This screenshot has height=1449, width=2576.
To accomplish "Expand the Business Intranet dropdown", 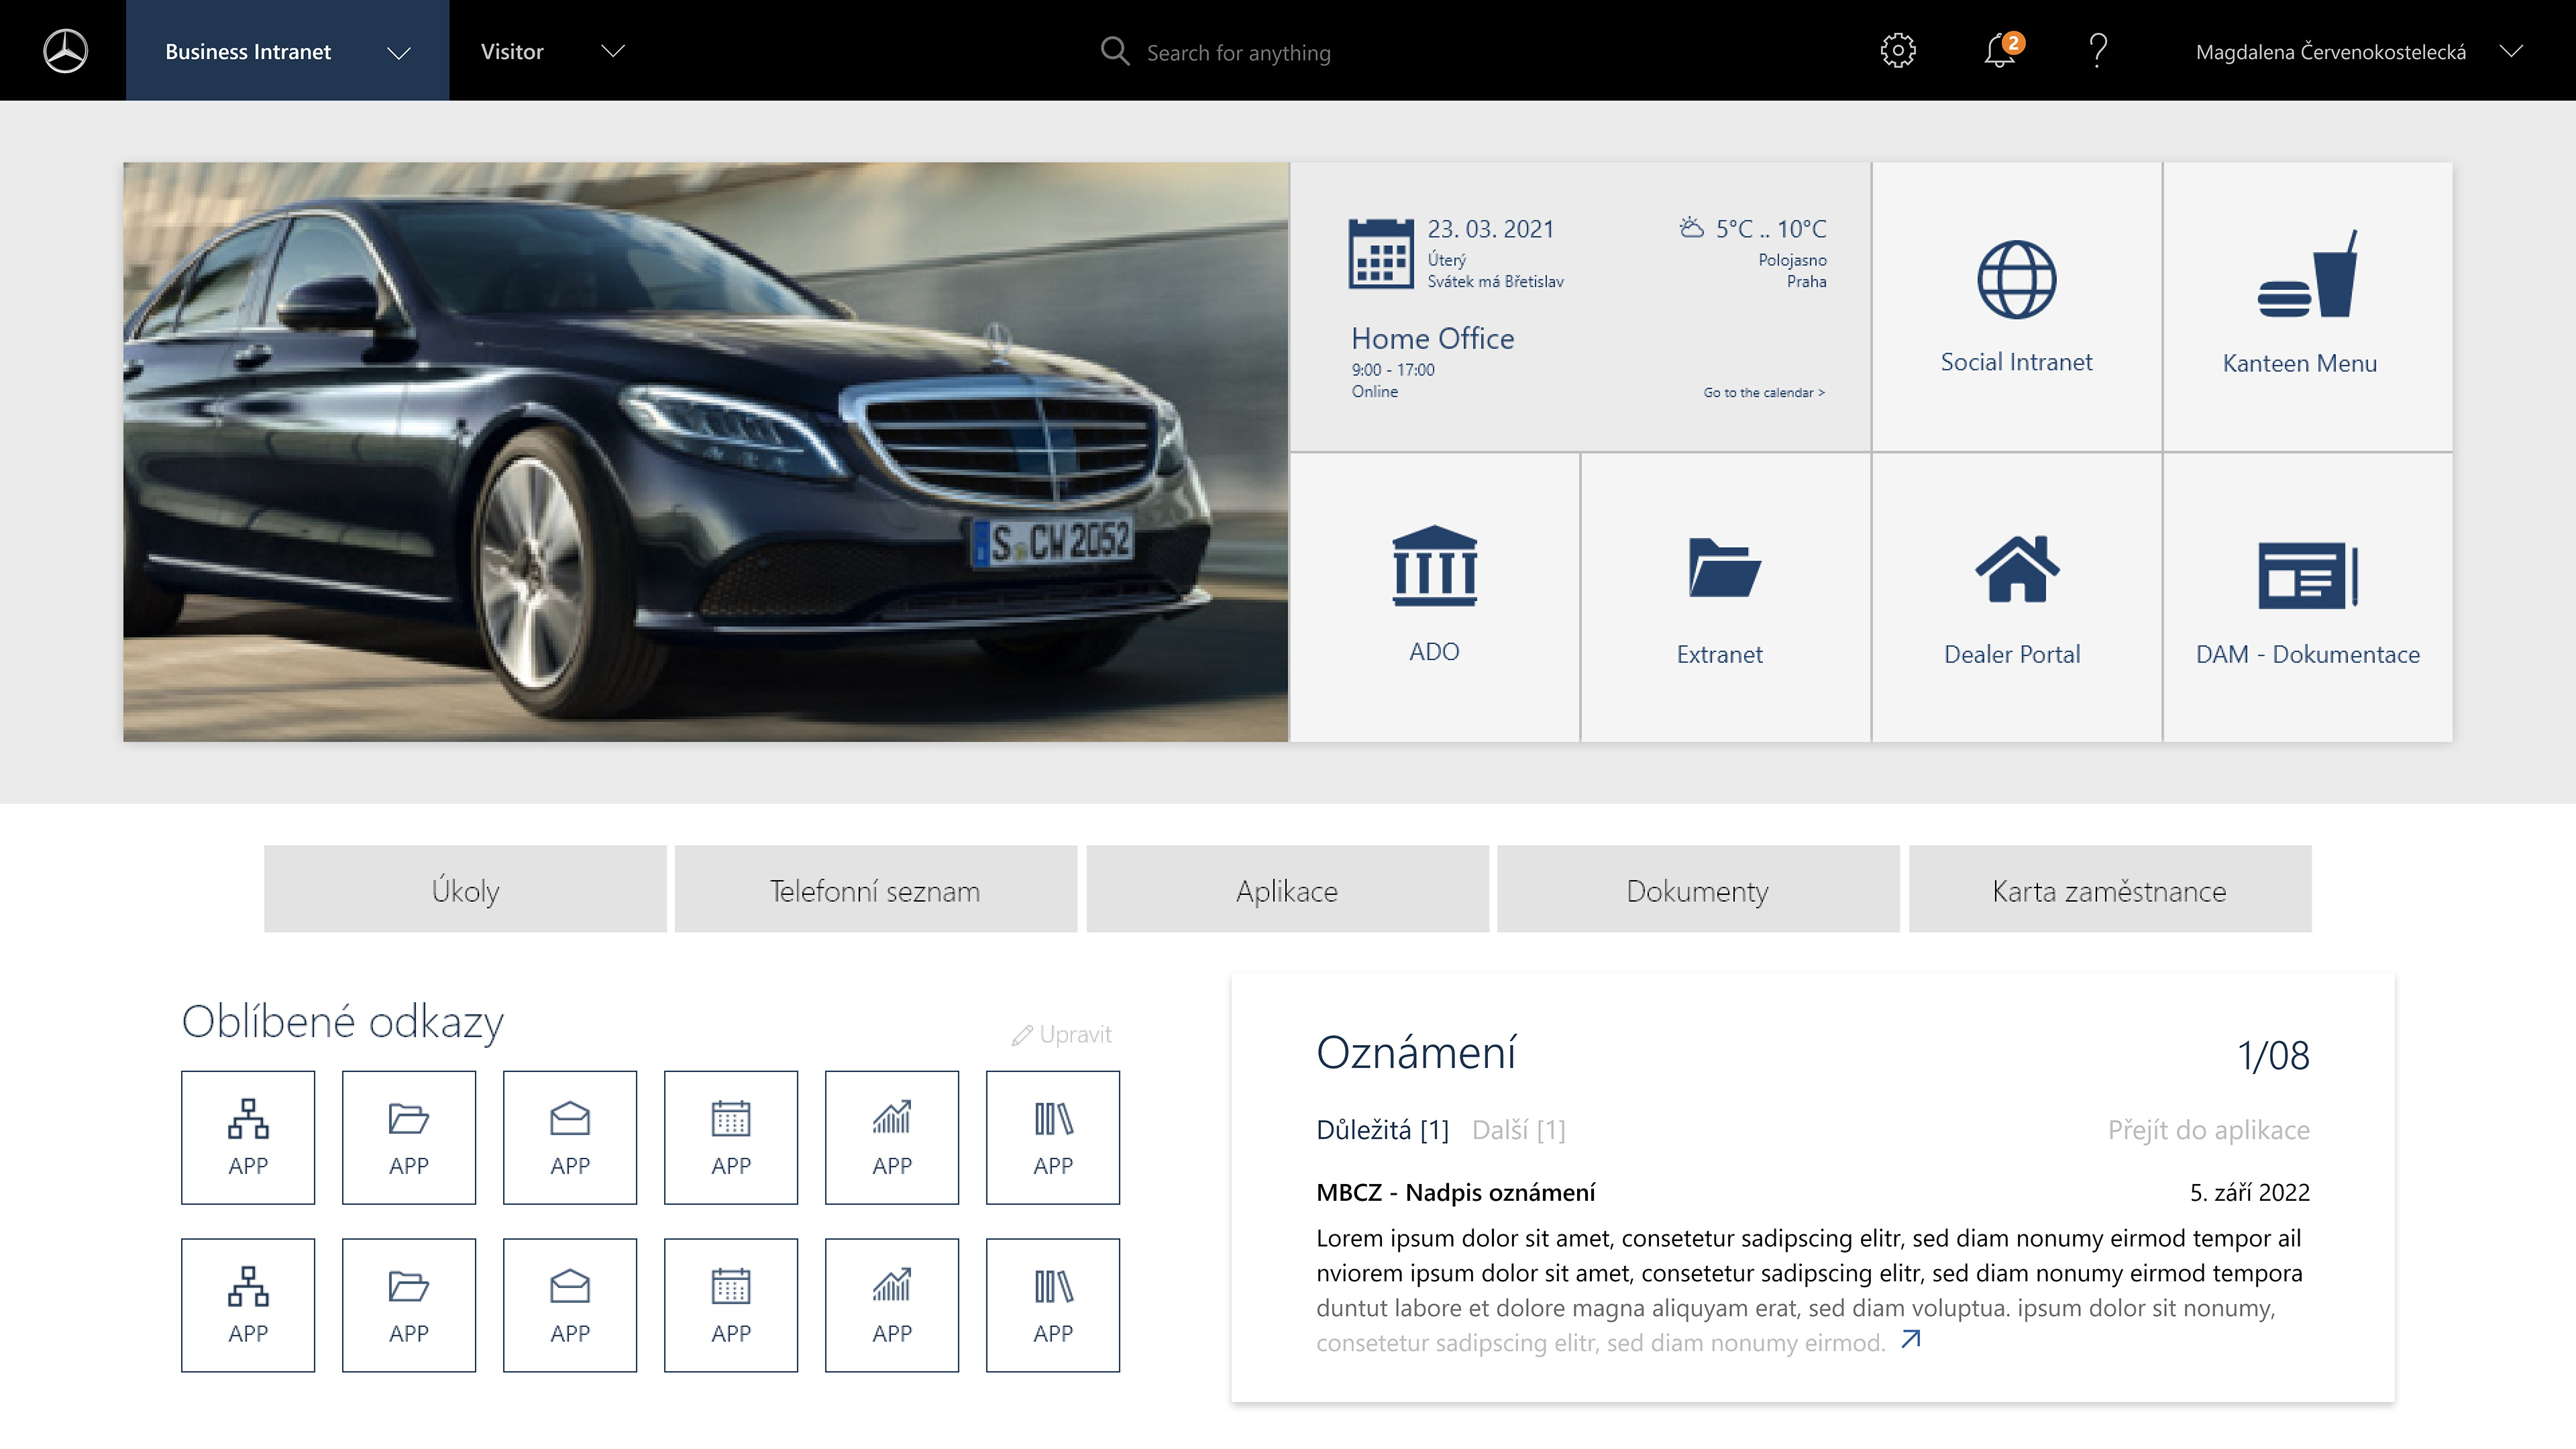I will click(x=399, y=54).
